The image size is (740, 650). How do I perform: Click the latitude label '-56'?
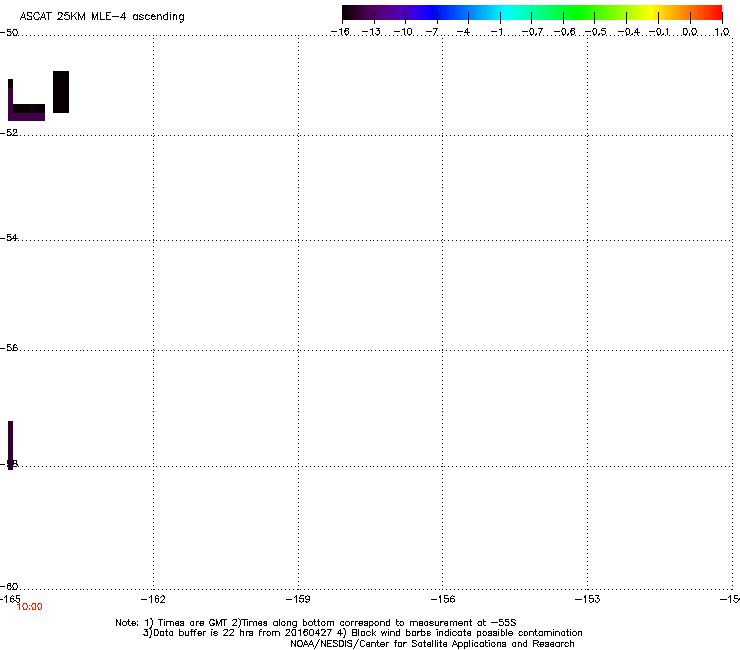click(x=9, y=347)
